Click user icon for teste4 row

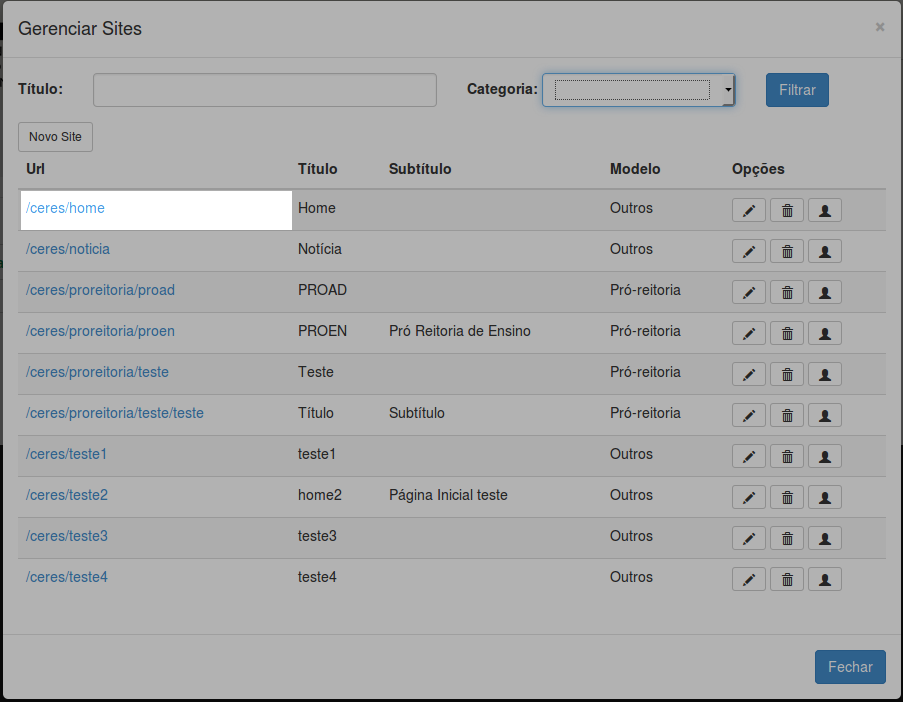coord(824,579)
